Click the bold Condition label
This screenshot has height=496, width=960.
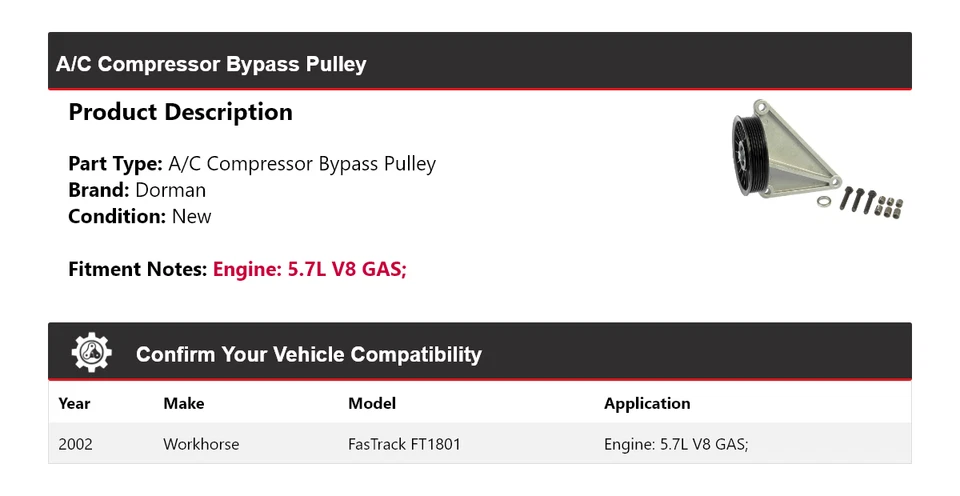coord(117,216)
